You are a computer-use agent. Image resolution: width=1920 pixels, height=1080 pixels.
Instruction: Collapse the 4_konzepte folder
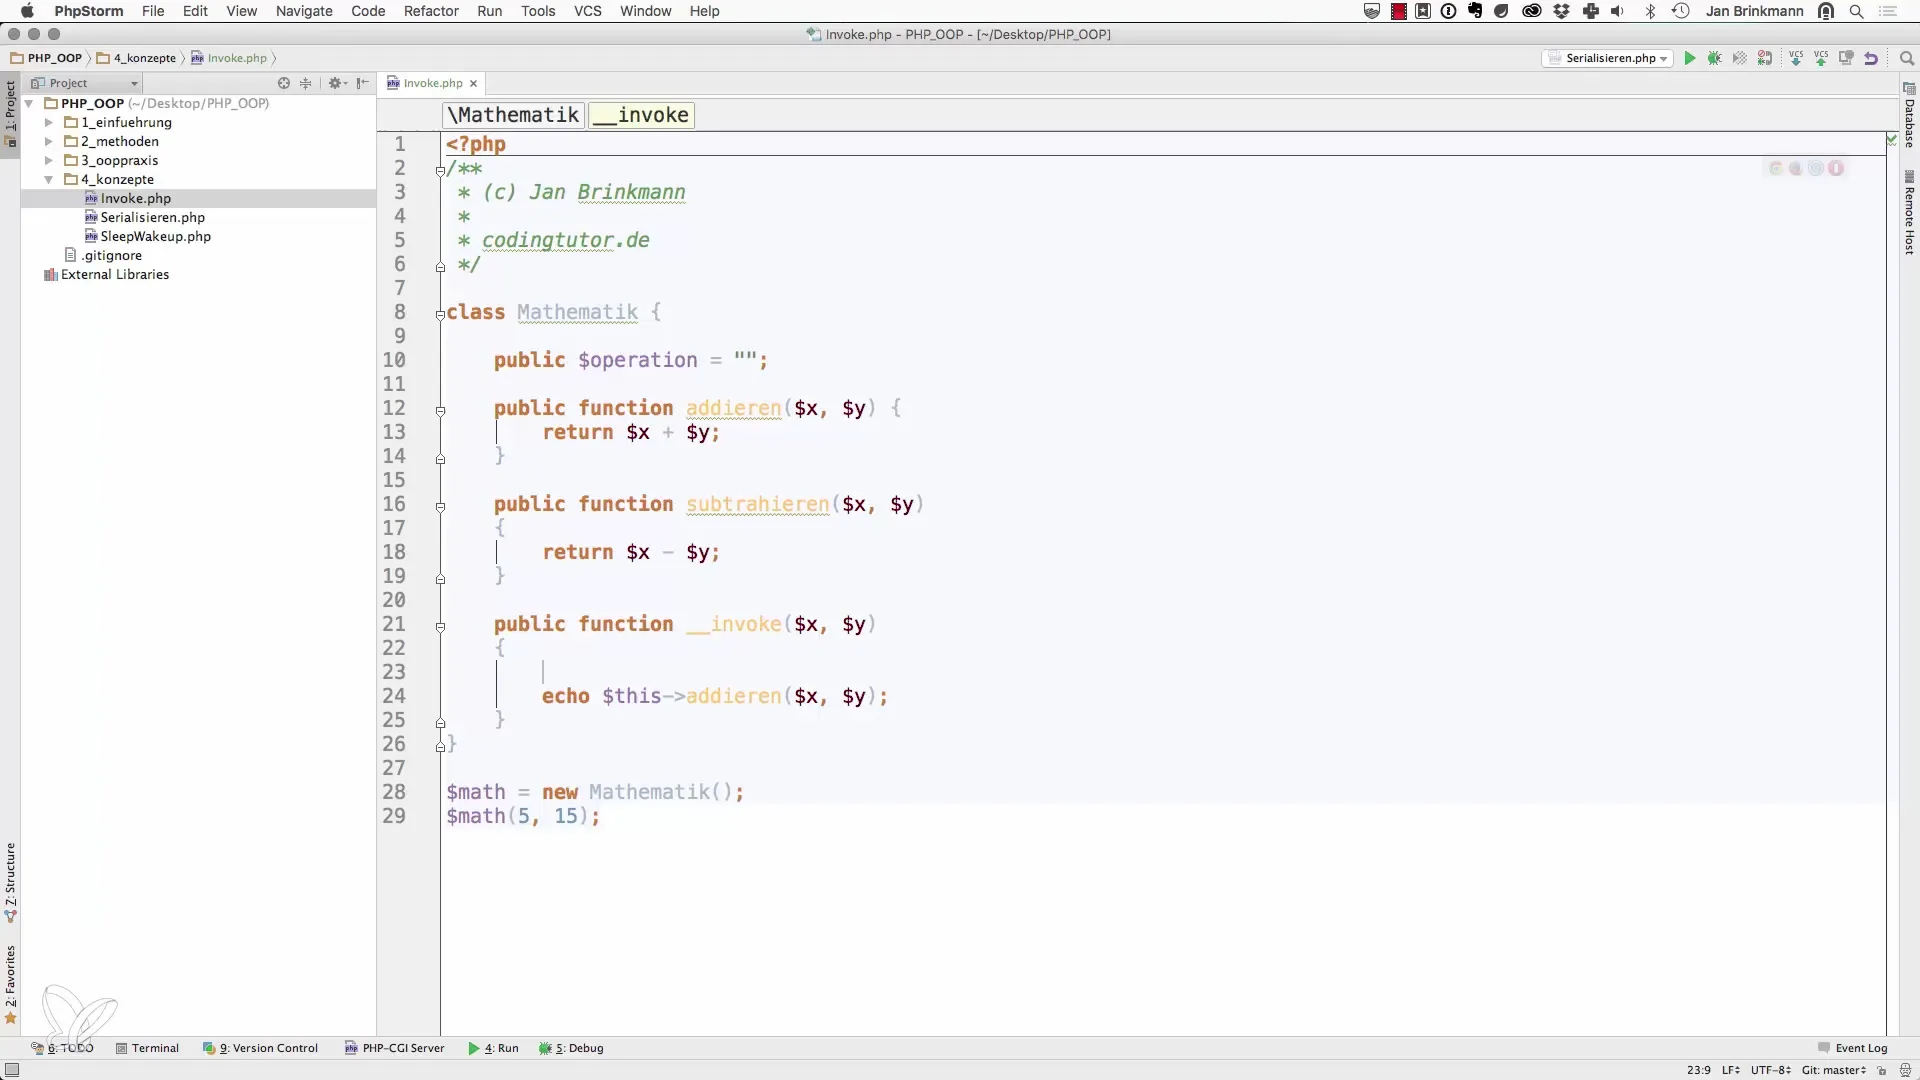(x=49, y=179)
